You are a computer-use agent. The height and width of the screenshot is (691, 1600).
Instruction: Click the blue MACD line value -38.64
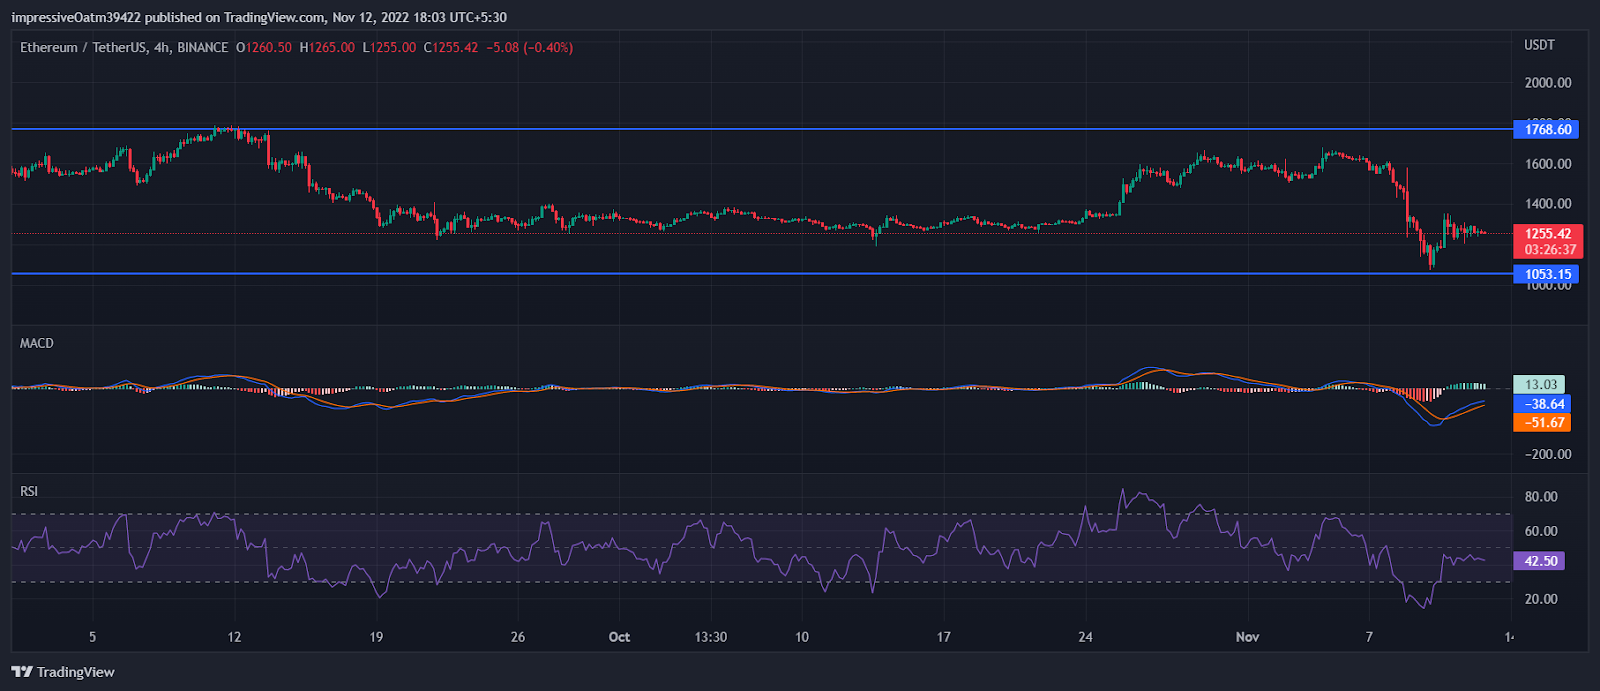click(1543, 404)
